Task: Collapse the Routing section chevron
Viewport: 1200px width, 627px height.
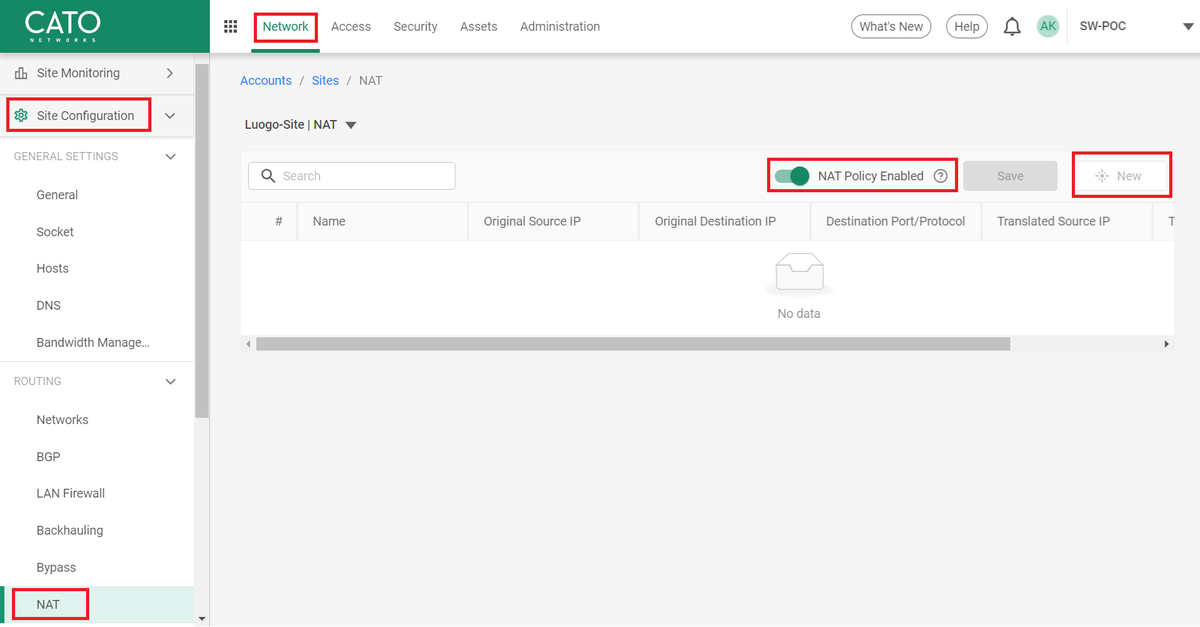Action: [170, 382]
